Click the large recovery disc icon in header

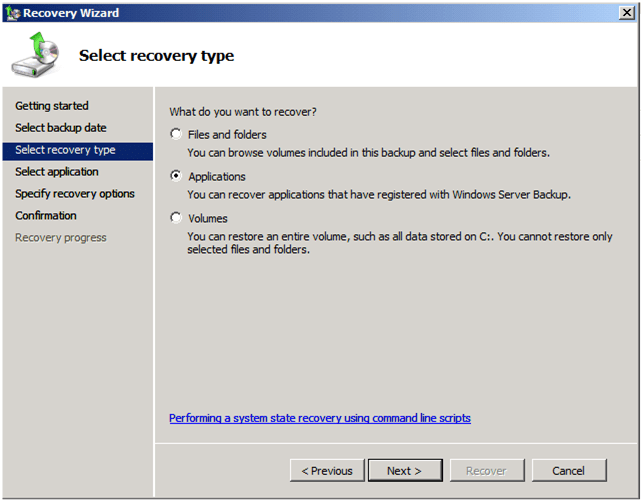(x=35, y=56)
